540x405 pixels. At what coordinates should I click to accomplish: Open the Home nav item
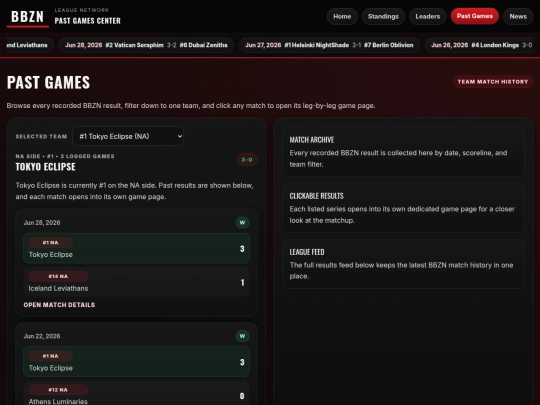click(342, 17)
